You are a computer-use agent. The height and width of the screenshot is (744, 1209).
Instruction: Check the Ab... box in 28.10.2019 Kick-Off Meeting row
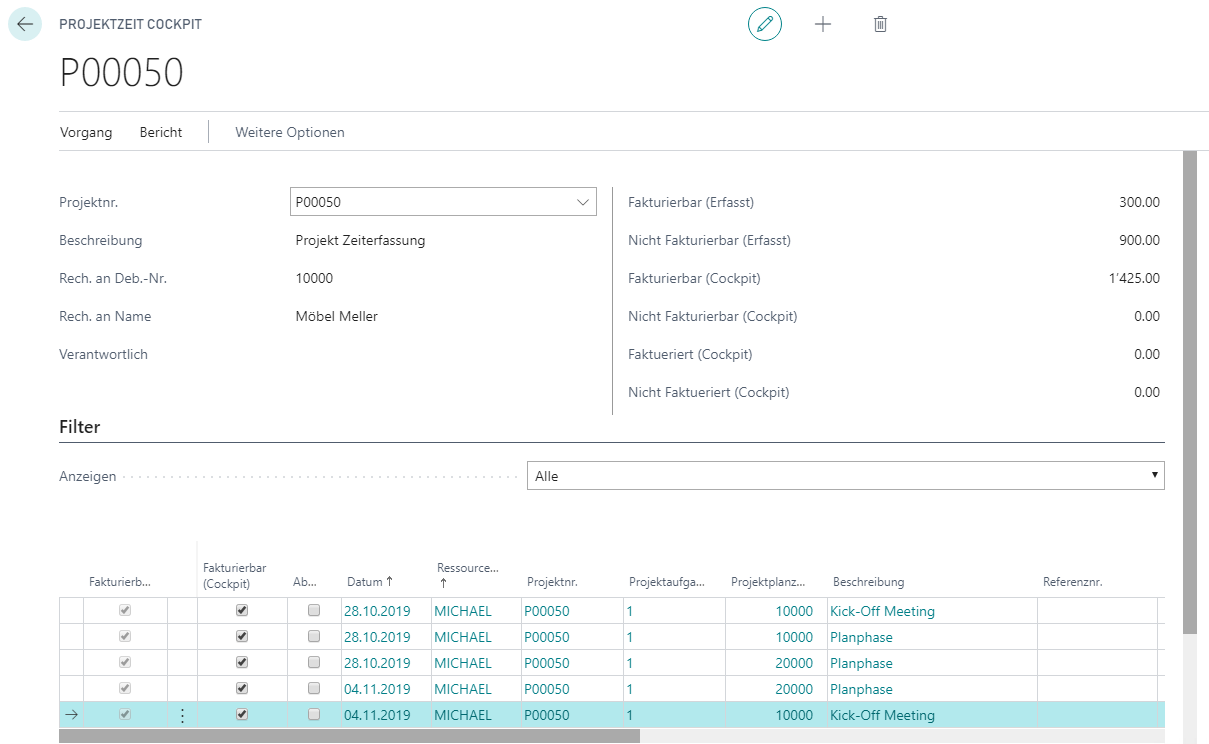(x=314, y=610)
